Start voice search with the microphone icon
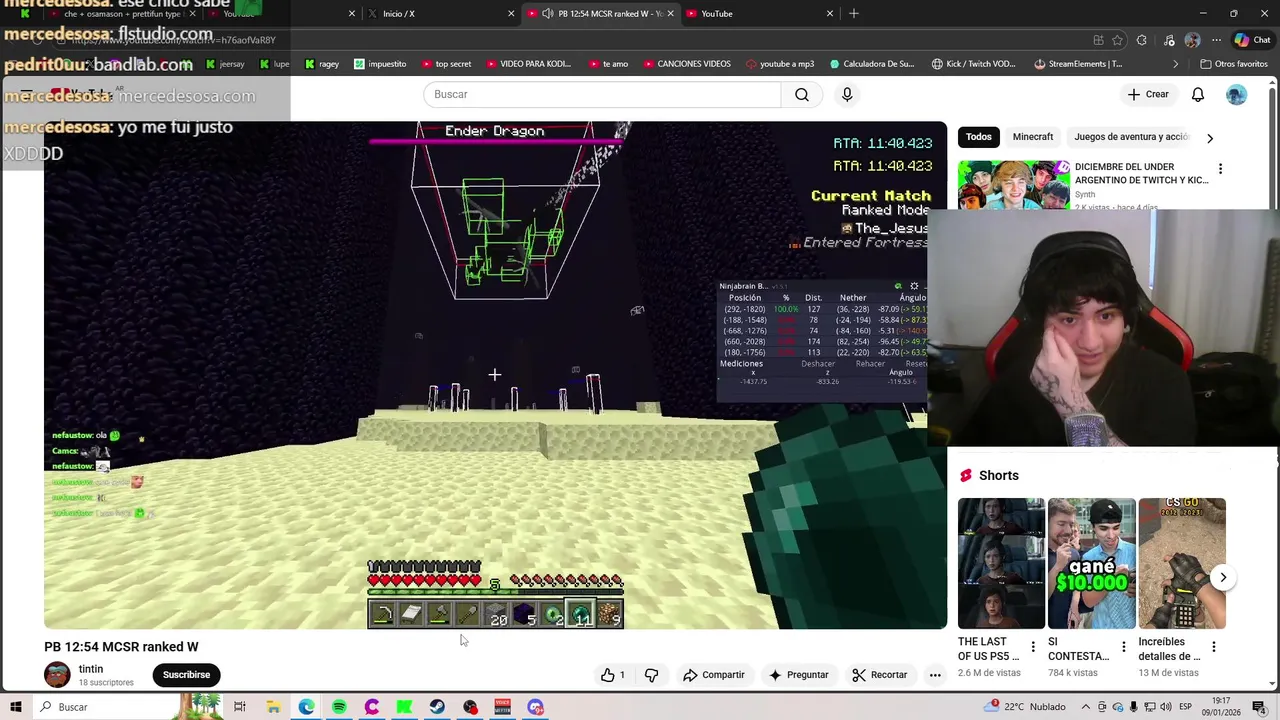1280x720 pixels. [x=847, y=94]
